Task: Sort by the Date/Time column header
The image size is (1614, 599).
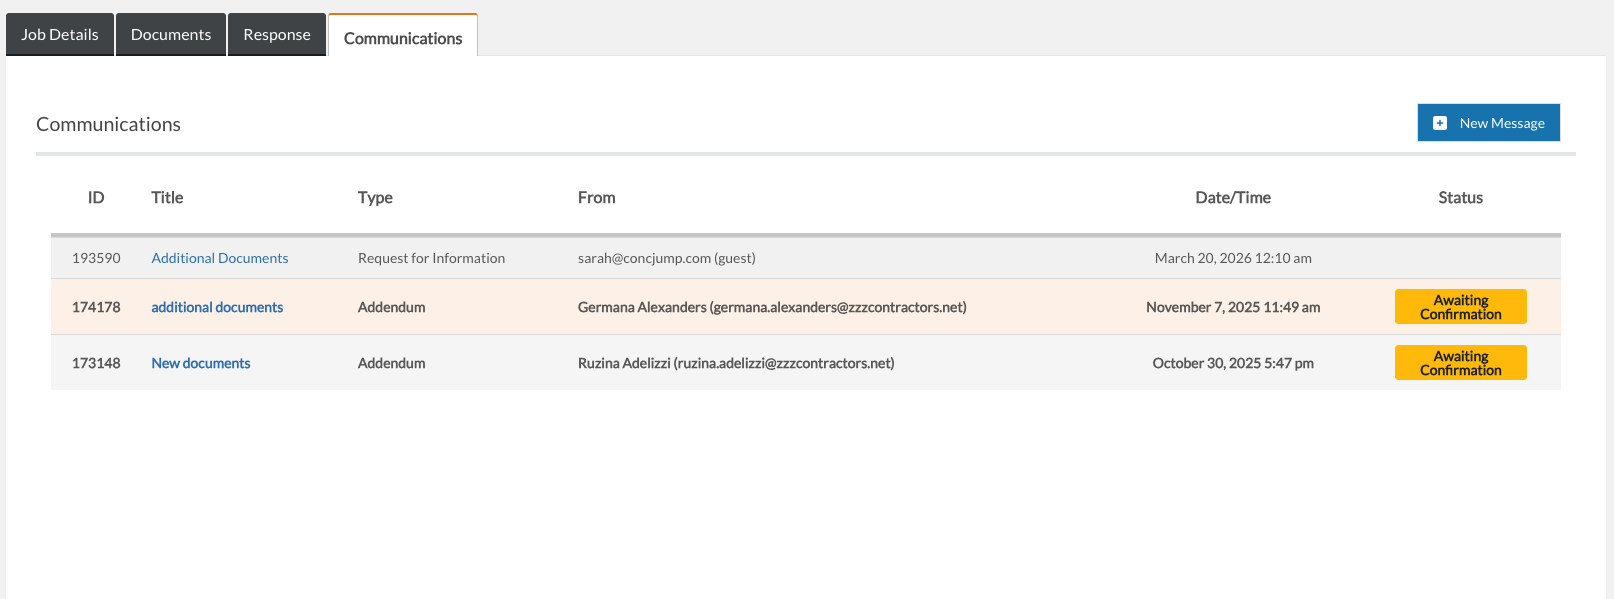Action: [1232, 198]
